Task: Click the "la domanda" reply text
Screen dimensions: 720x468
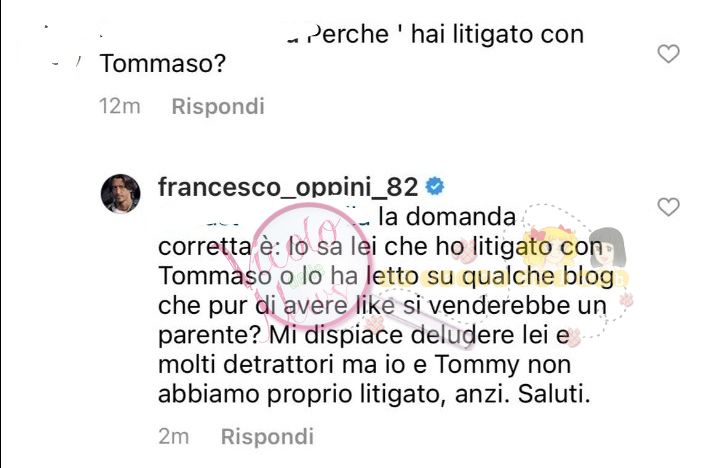Action: 447,217
